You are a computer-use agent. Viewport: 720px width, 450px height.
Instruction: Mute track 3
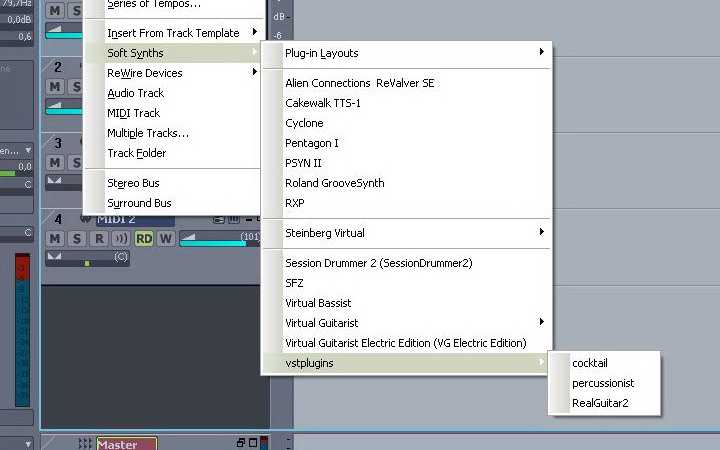[55, 162]
